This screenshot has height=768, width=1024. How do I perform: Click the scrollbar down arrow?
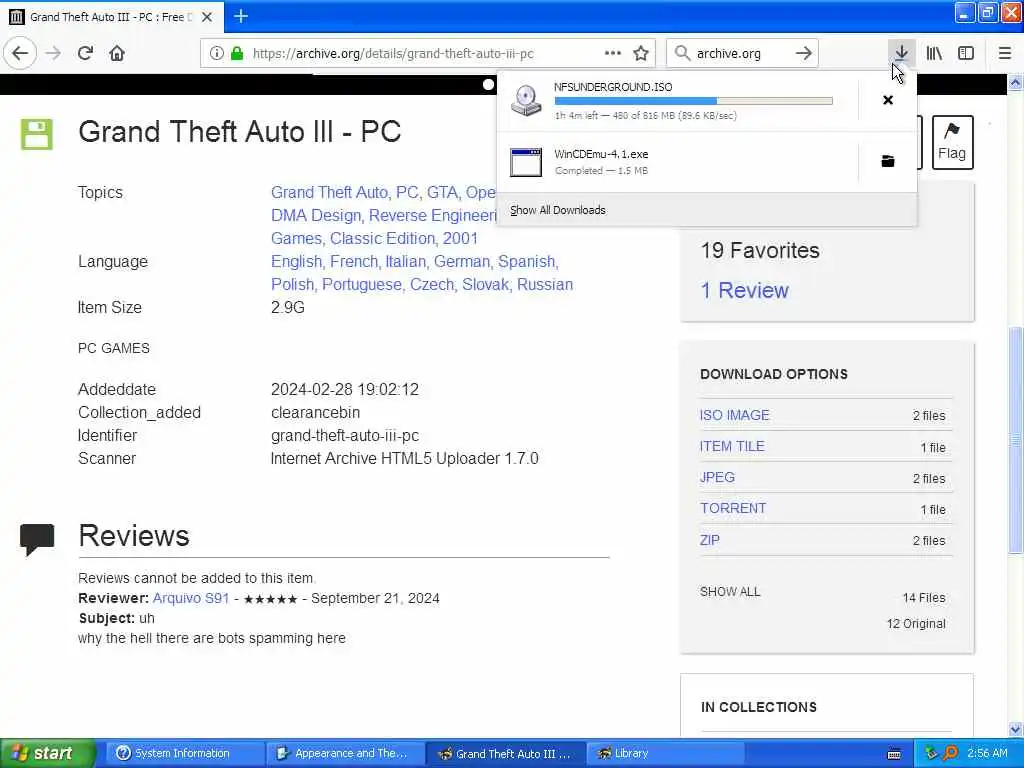click(1016, 729)
